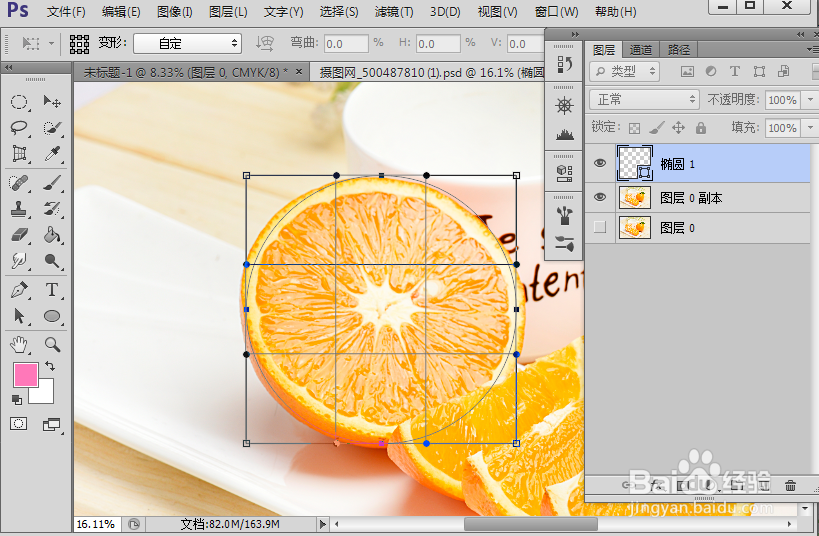
Task: Collapse the tools panel arrows
Action: [8, 67]
